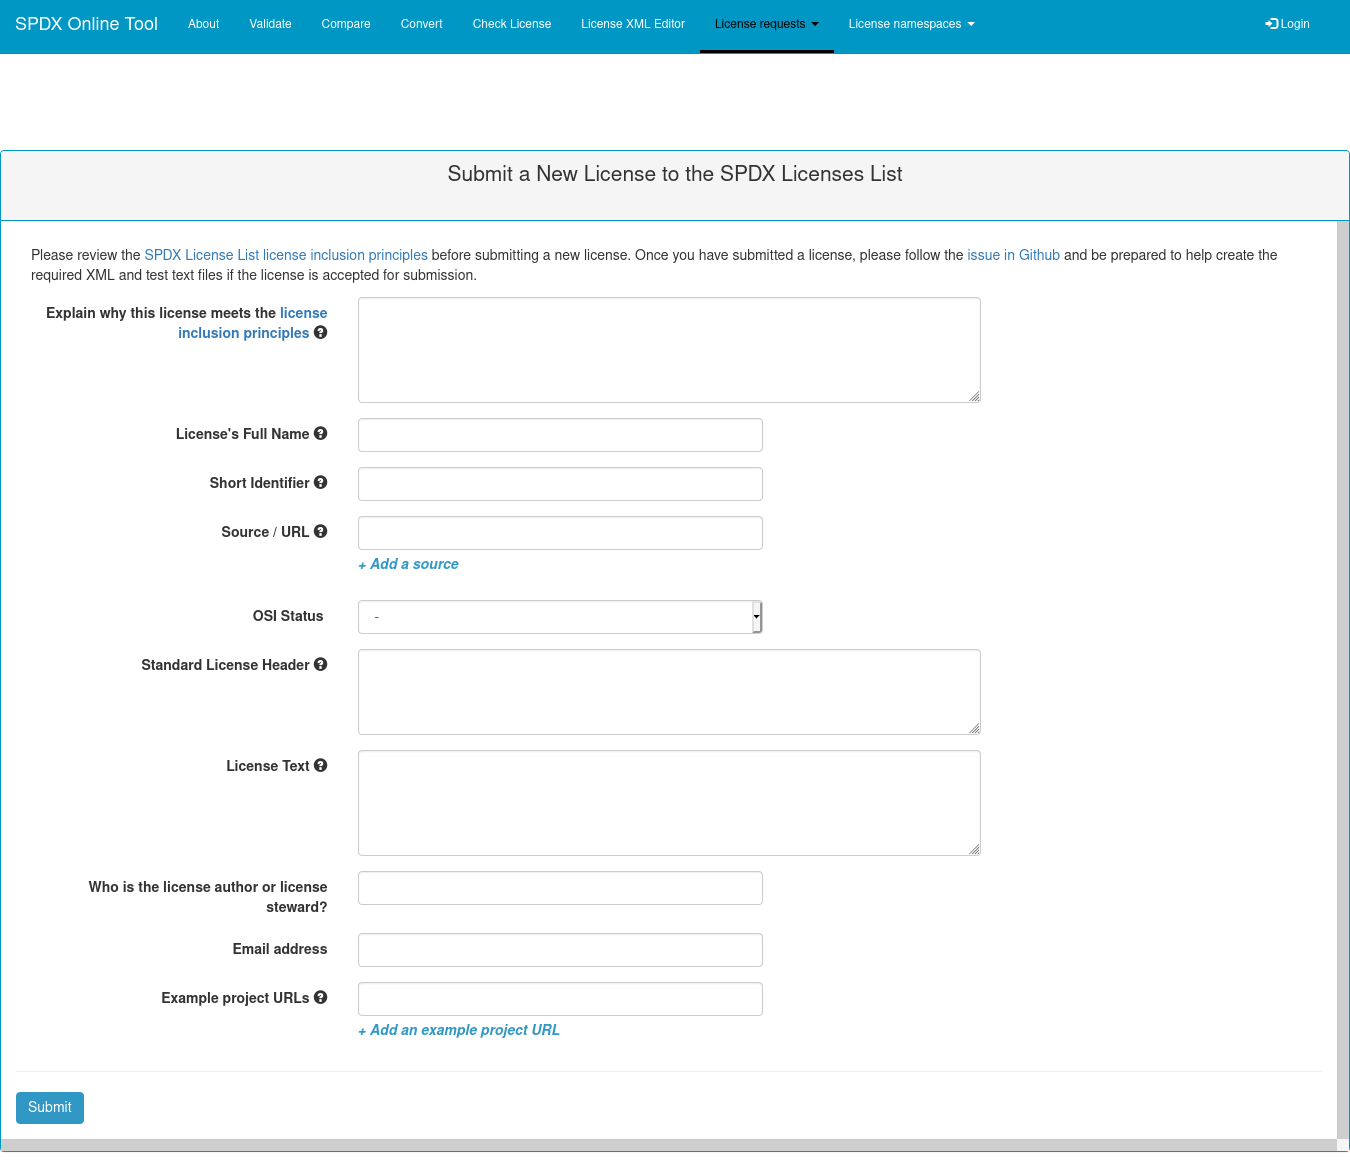Click the License Text help icon
This screenshot has width=1350, height=1172.
click(320, 765)
